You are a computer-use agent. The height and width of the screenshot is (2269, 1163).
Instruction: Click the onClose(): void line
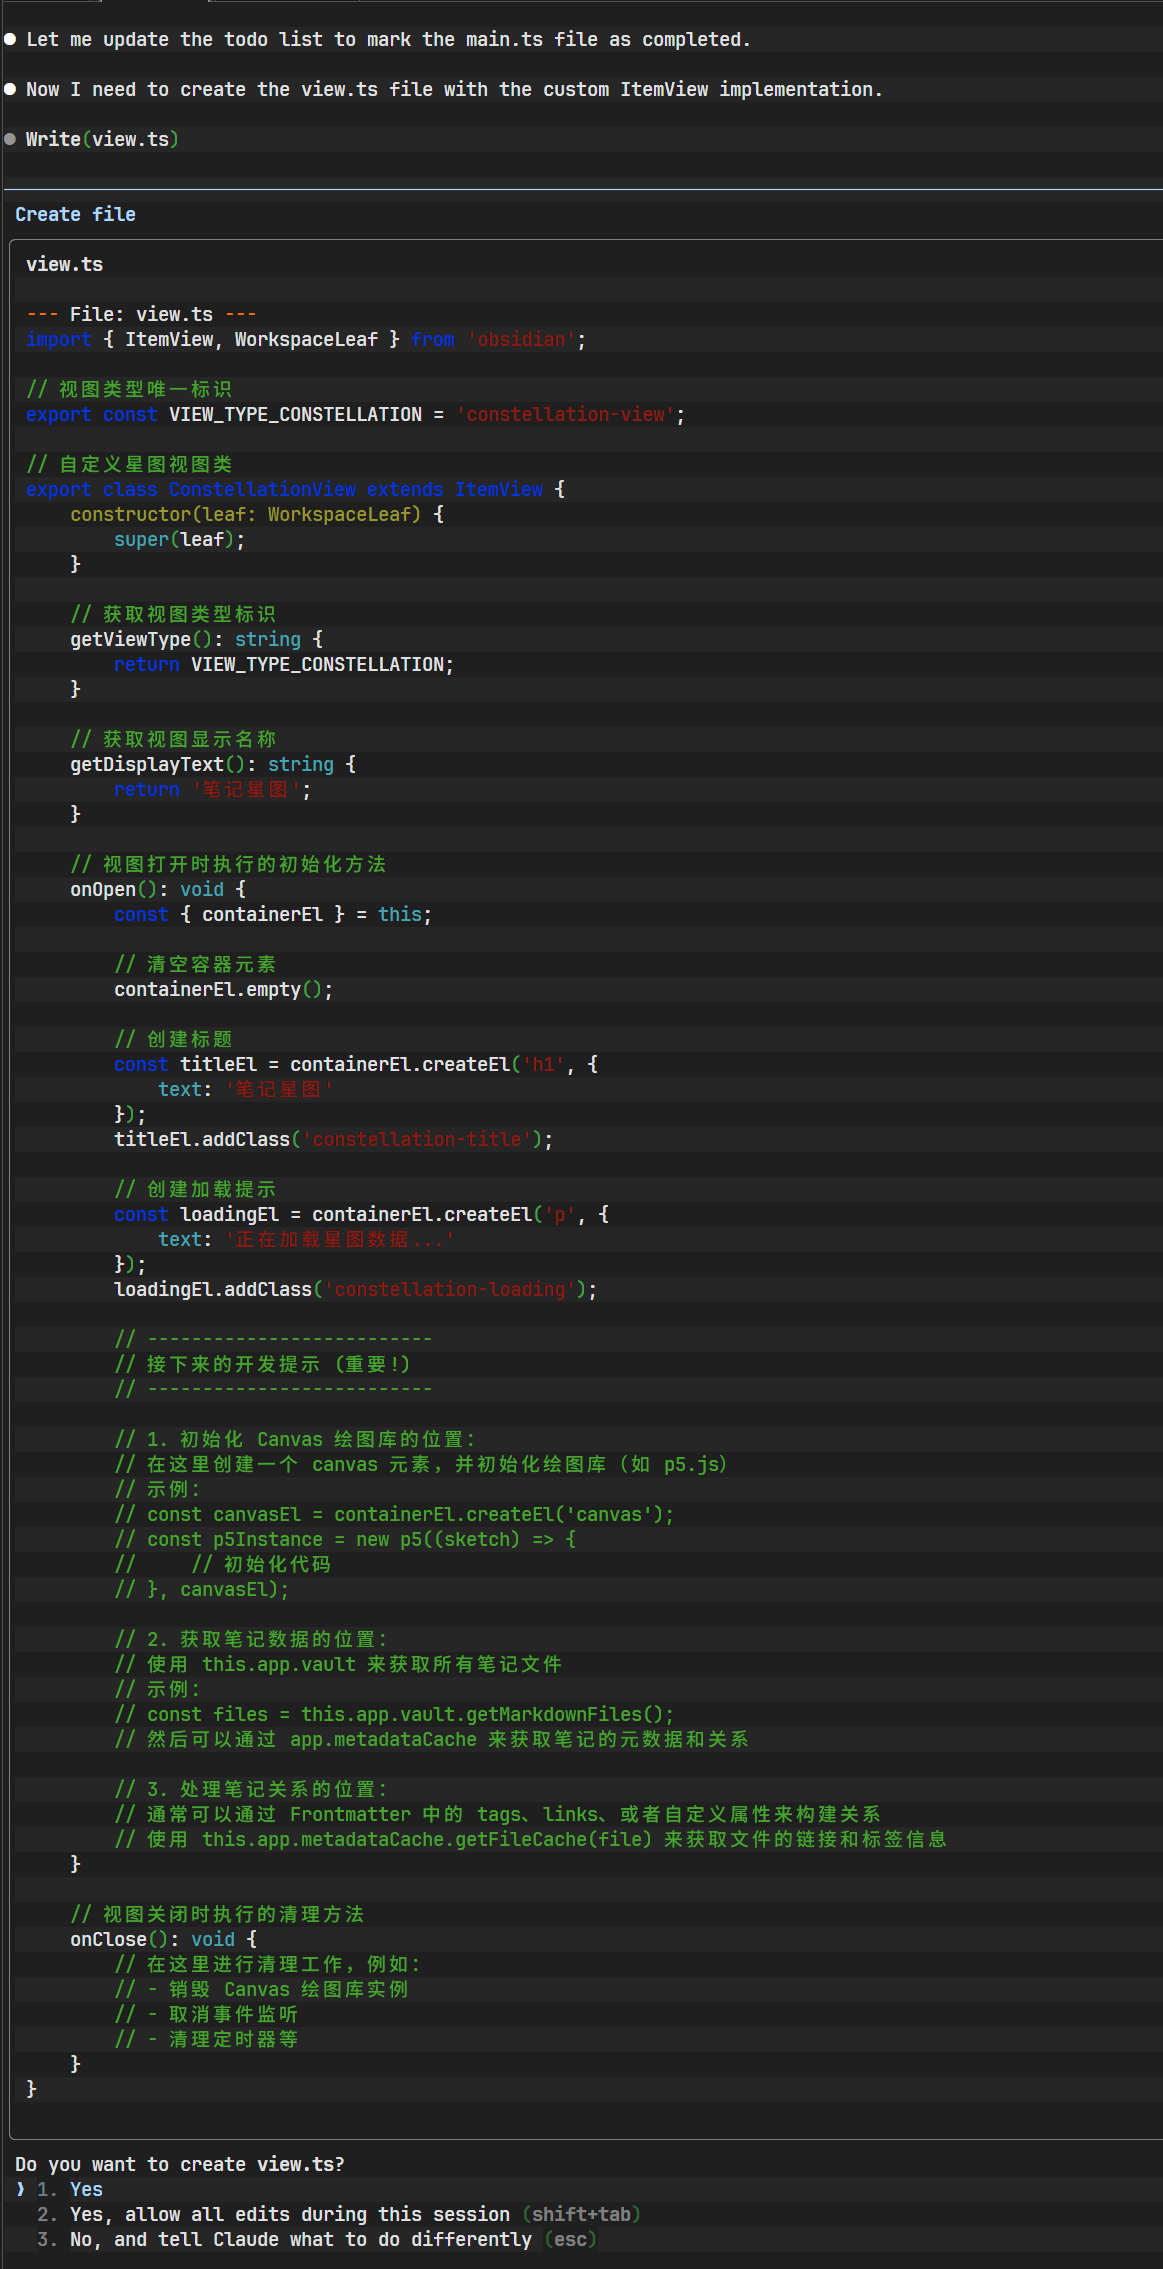(163, 1939)
